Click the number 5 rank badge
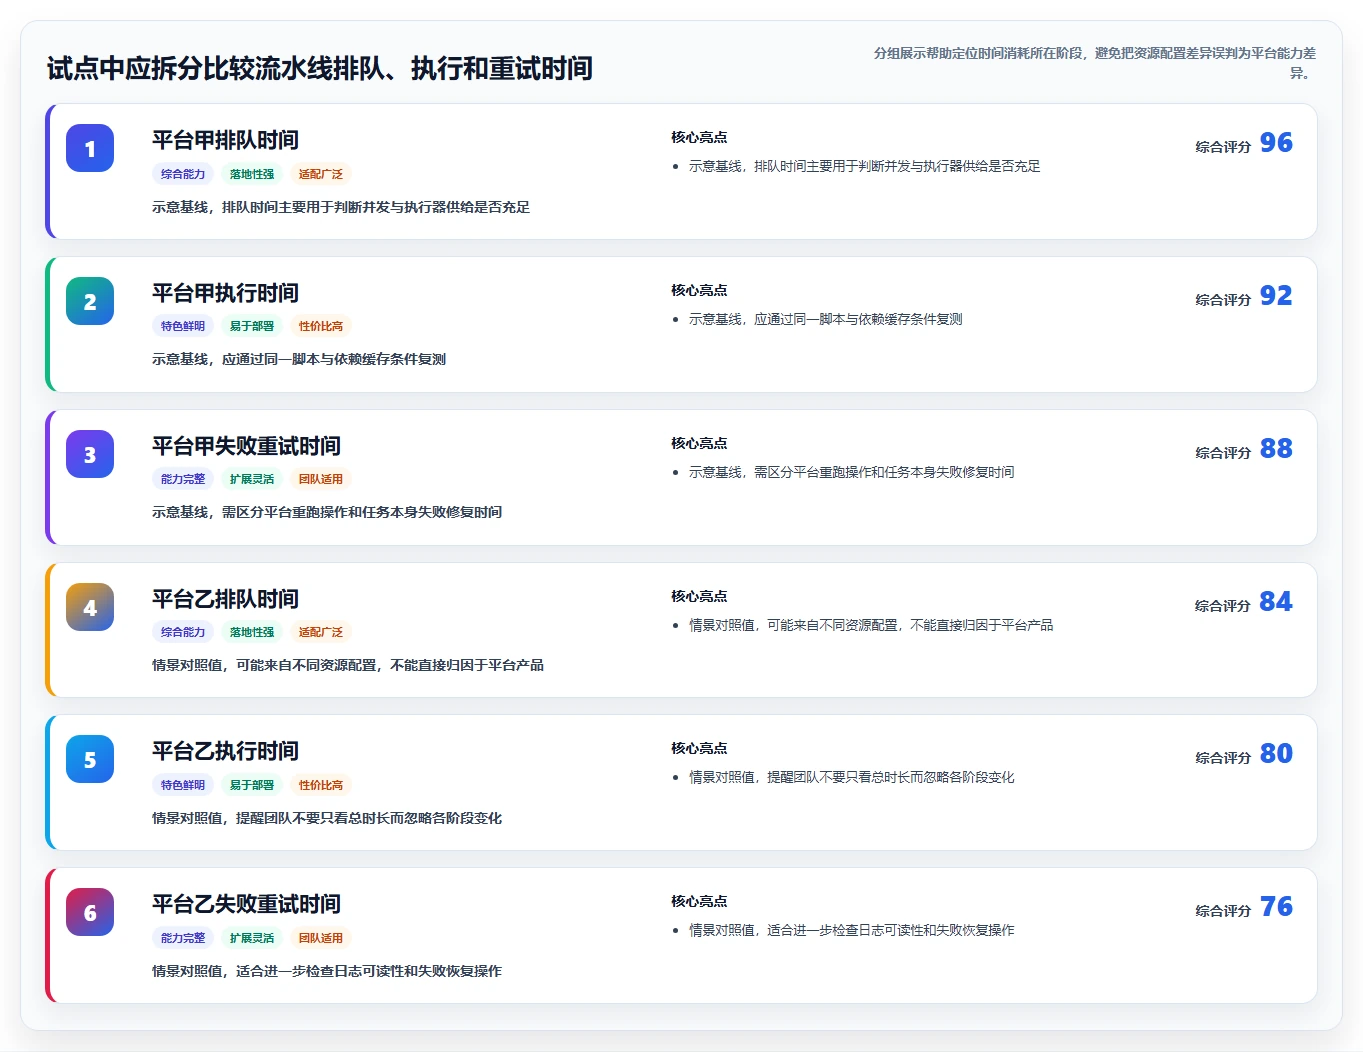The image size is (1363, 1052). [x=90, y=759]
